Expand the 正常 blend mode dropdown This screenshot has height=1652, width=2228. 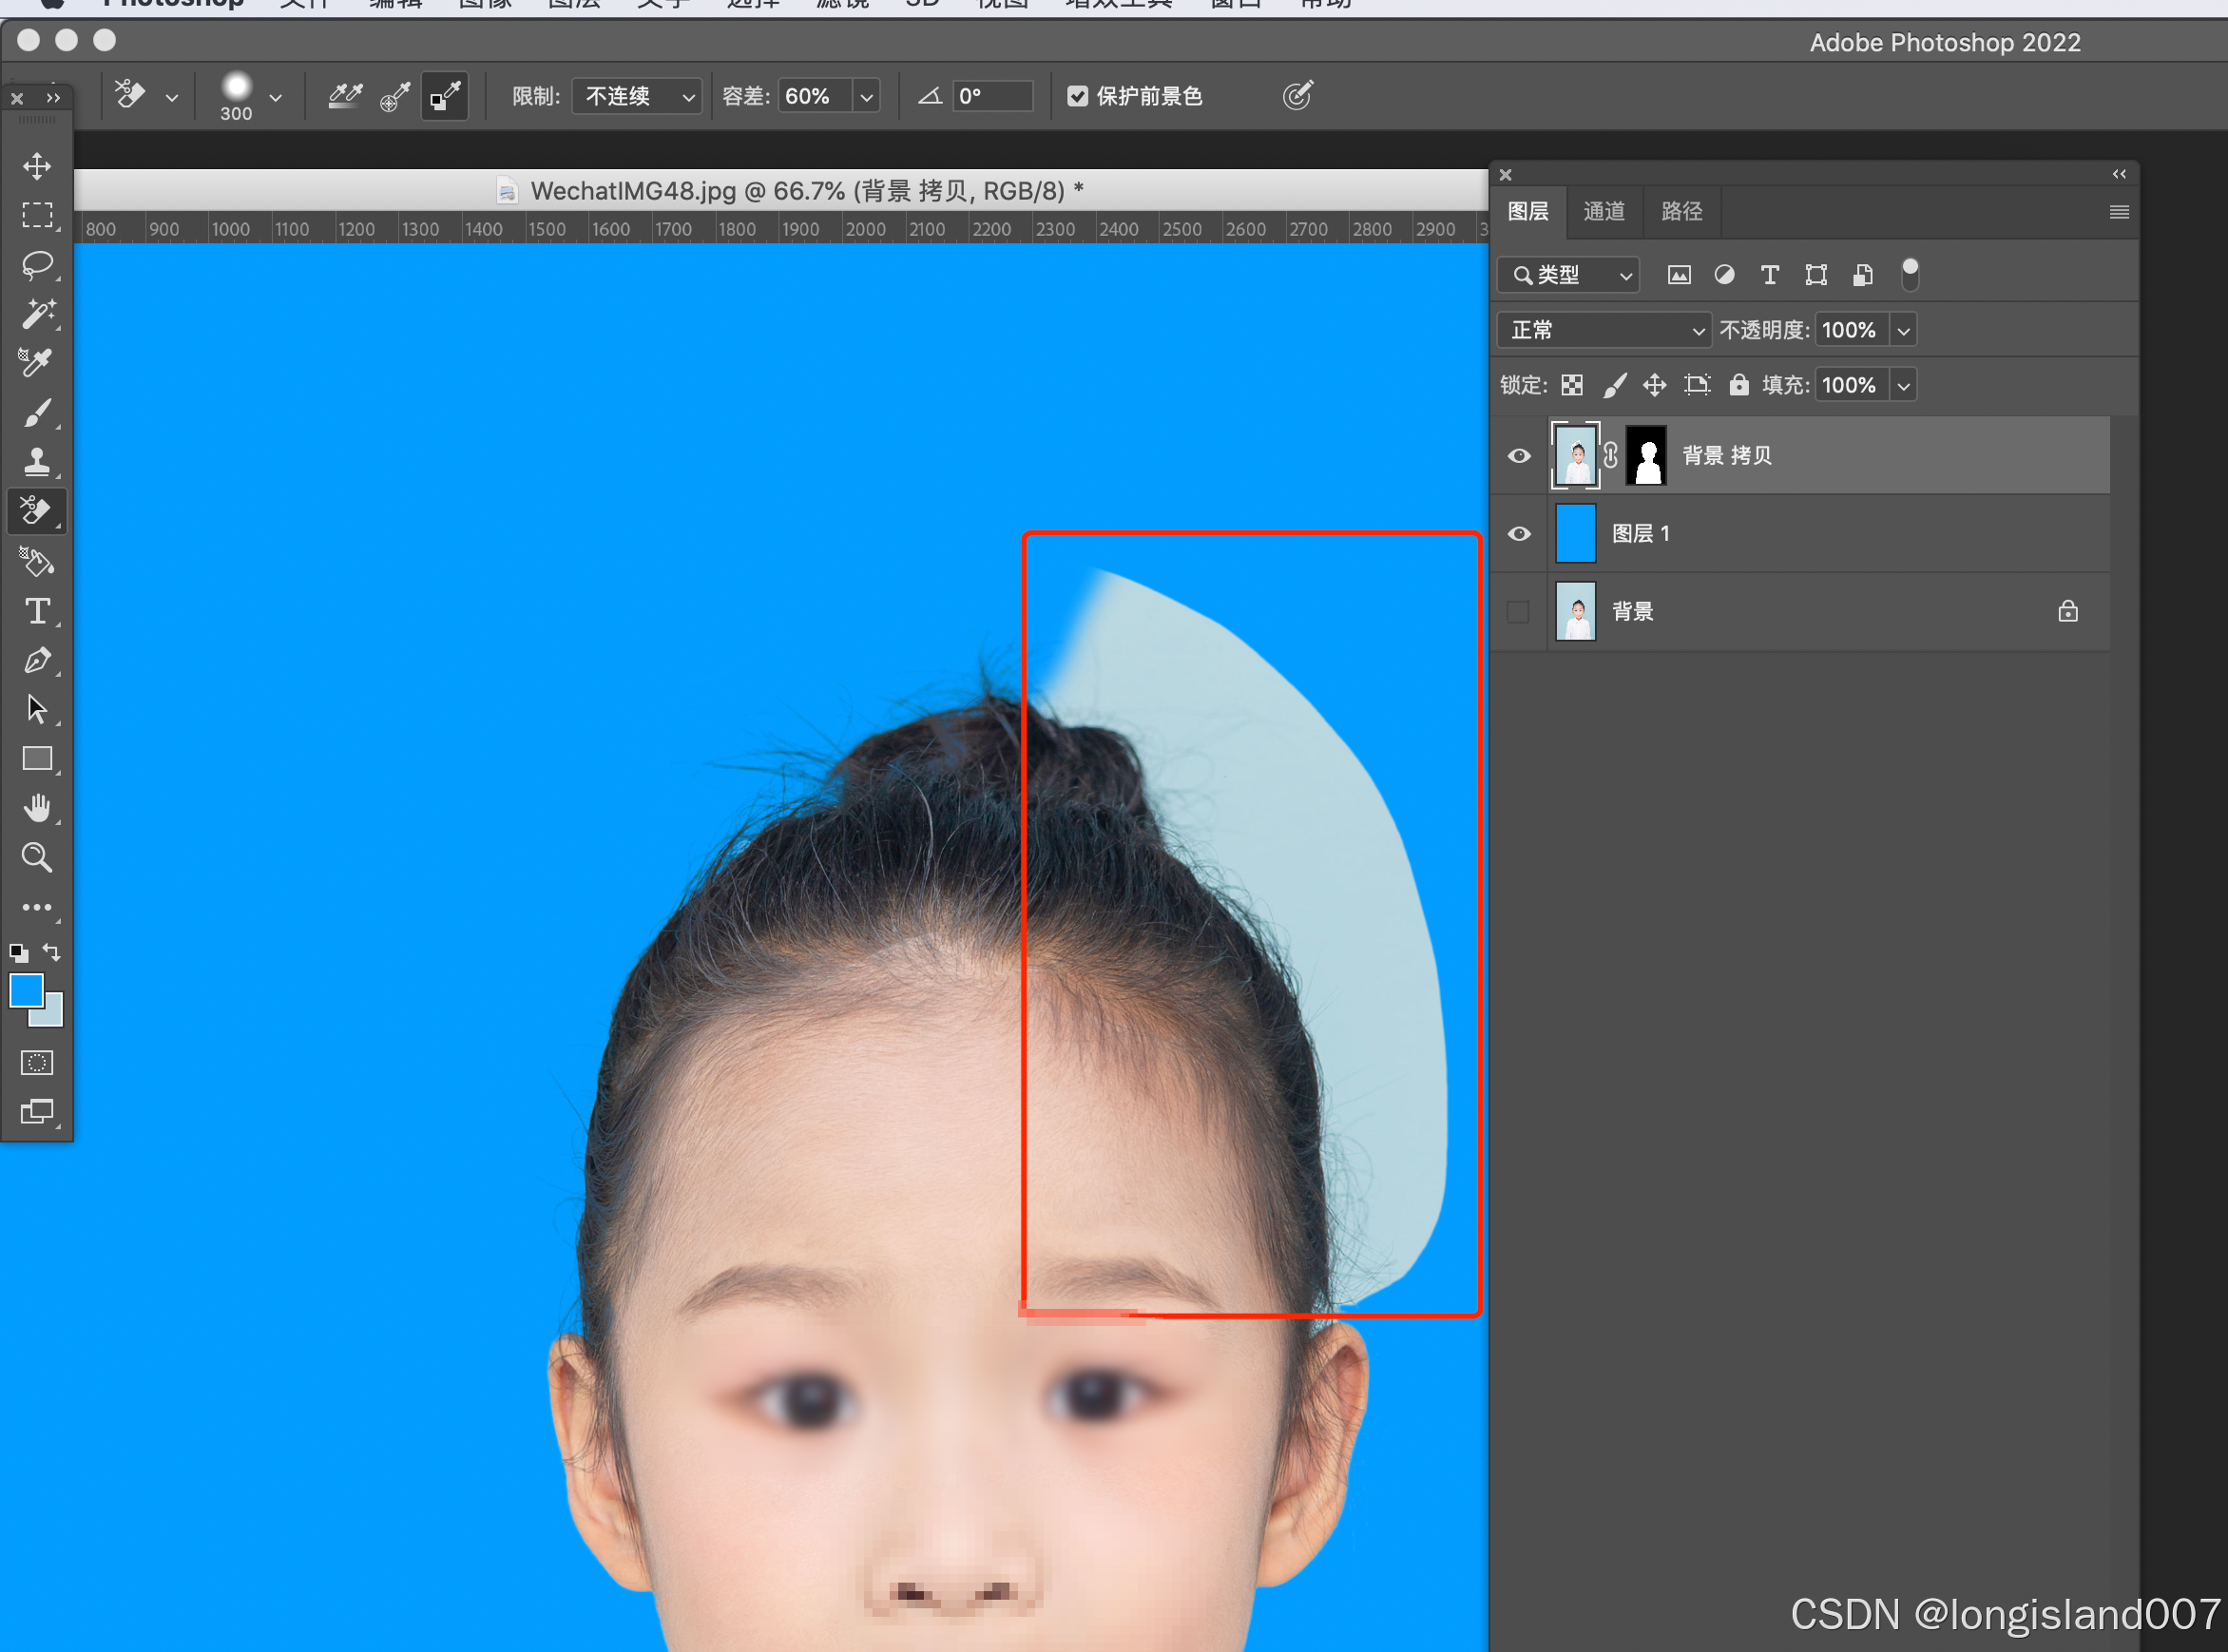pyautogui.click(x=1604, y=330)
